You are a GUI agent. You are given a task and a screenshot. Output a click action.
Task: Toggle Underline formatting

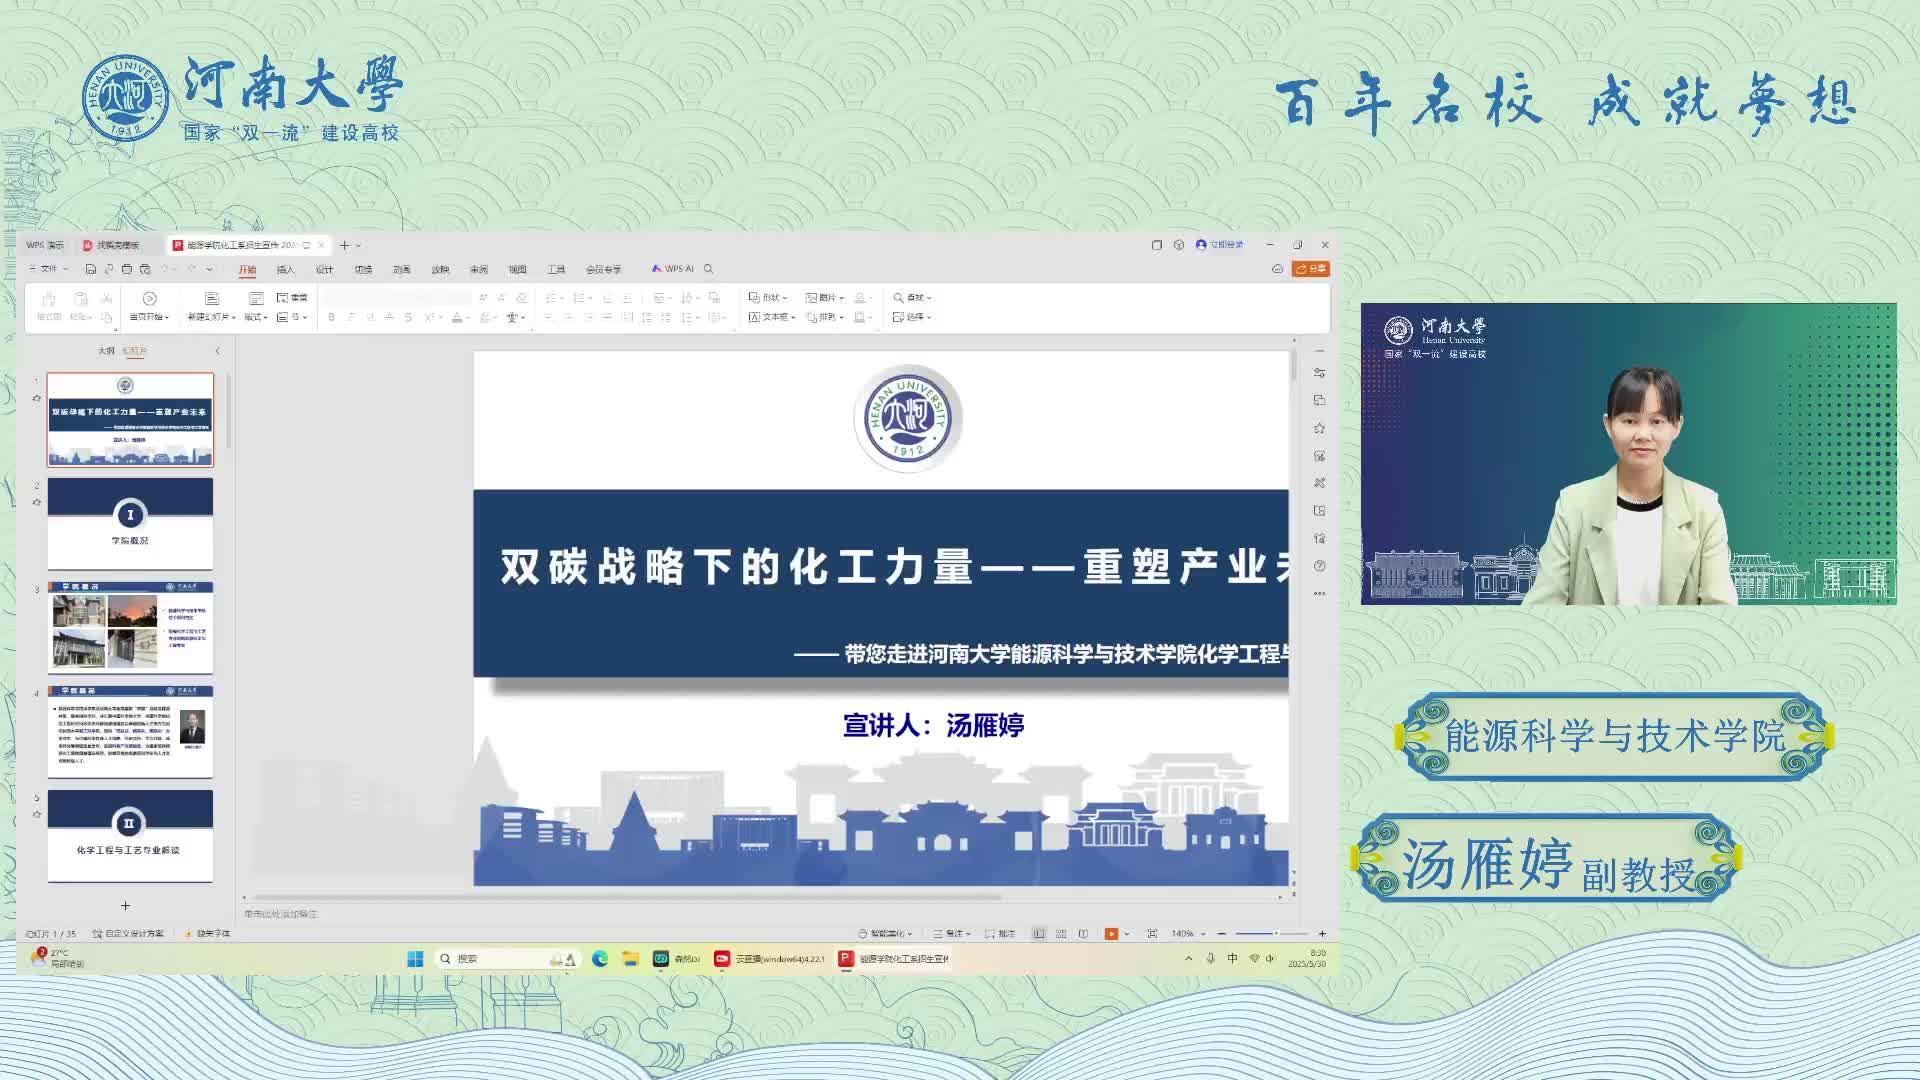[x=369, y=317]
